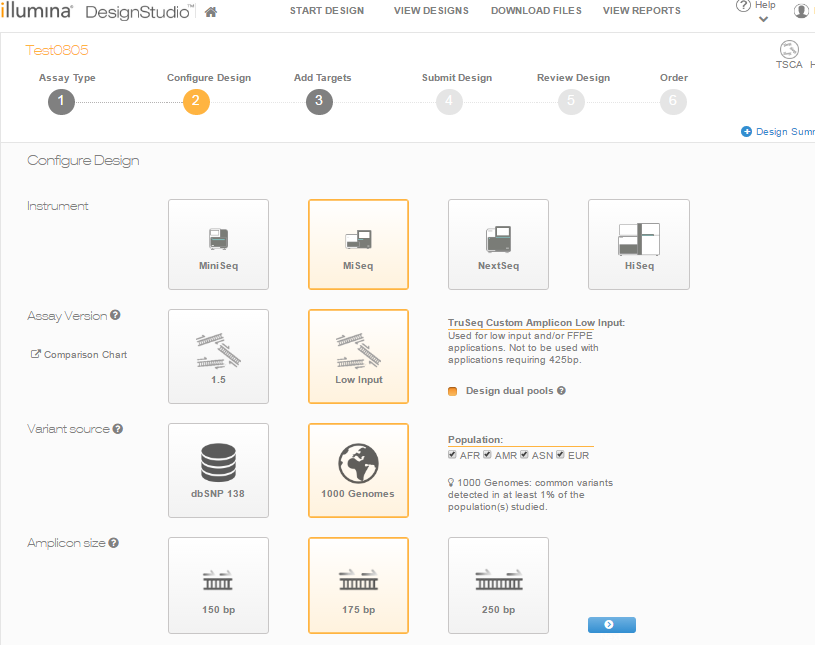Click the Assay Type step label

click(67, 77)
